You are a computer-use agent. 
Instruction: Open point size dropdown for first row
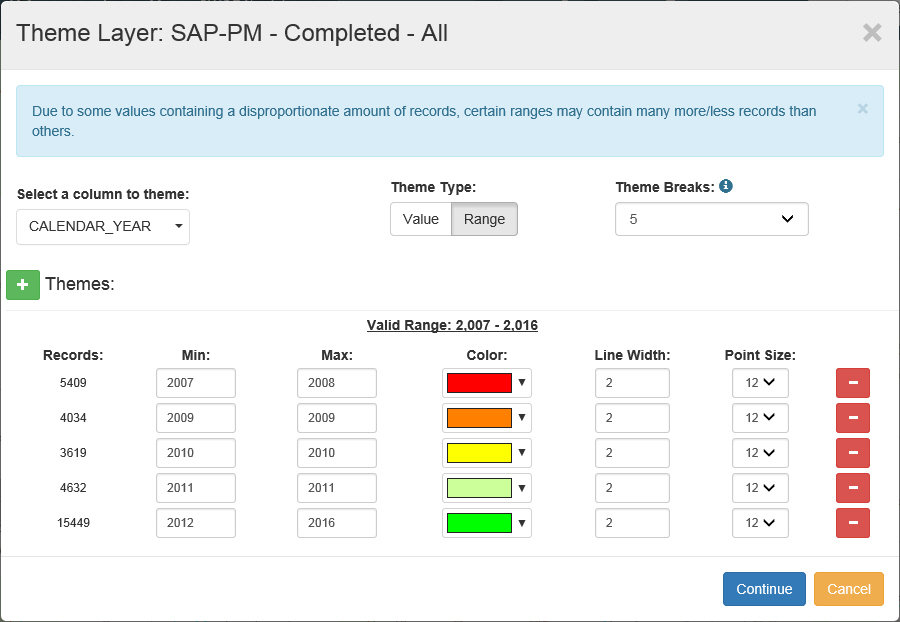759,383
